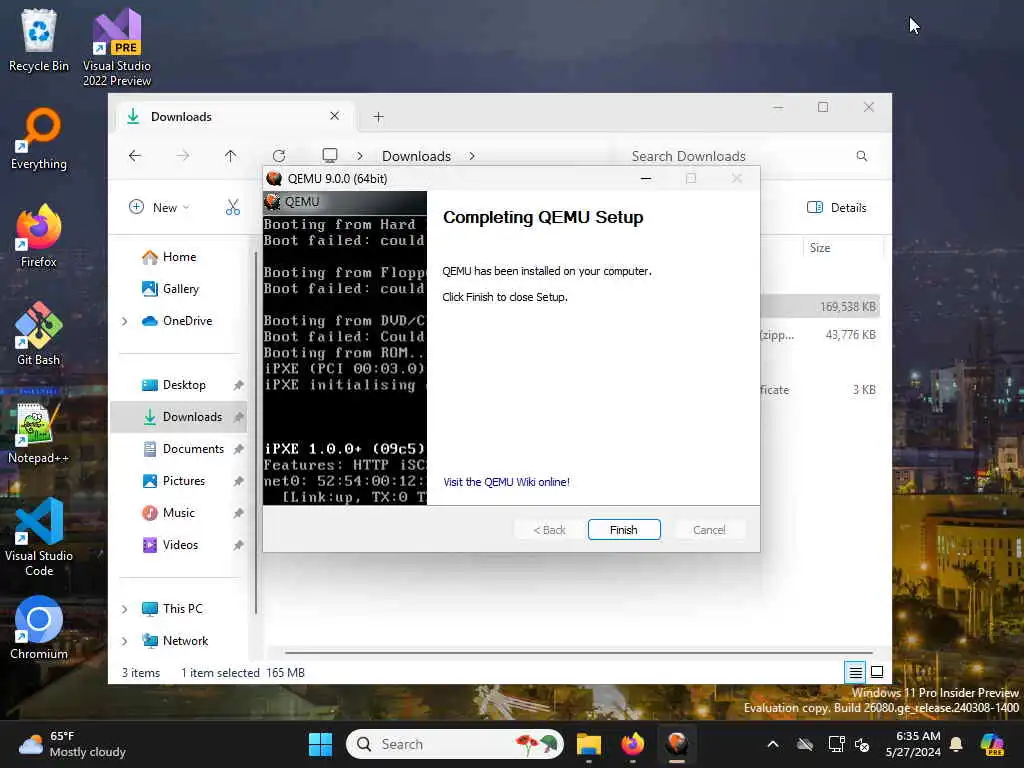
Task: Click the Explorer horizontal scrollbar
Action: pos(579,652)
